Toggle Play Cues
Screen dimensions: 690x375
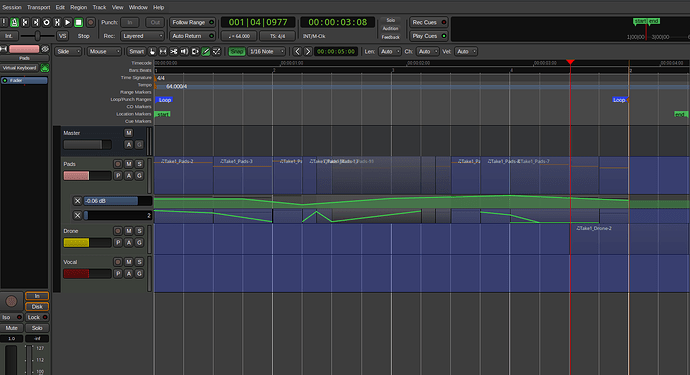click(429, 36)
